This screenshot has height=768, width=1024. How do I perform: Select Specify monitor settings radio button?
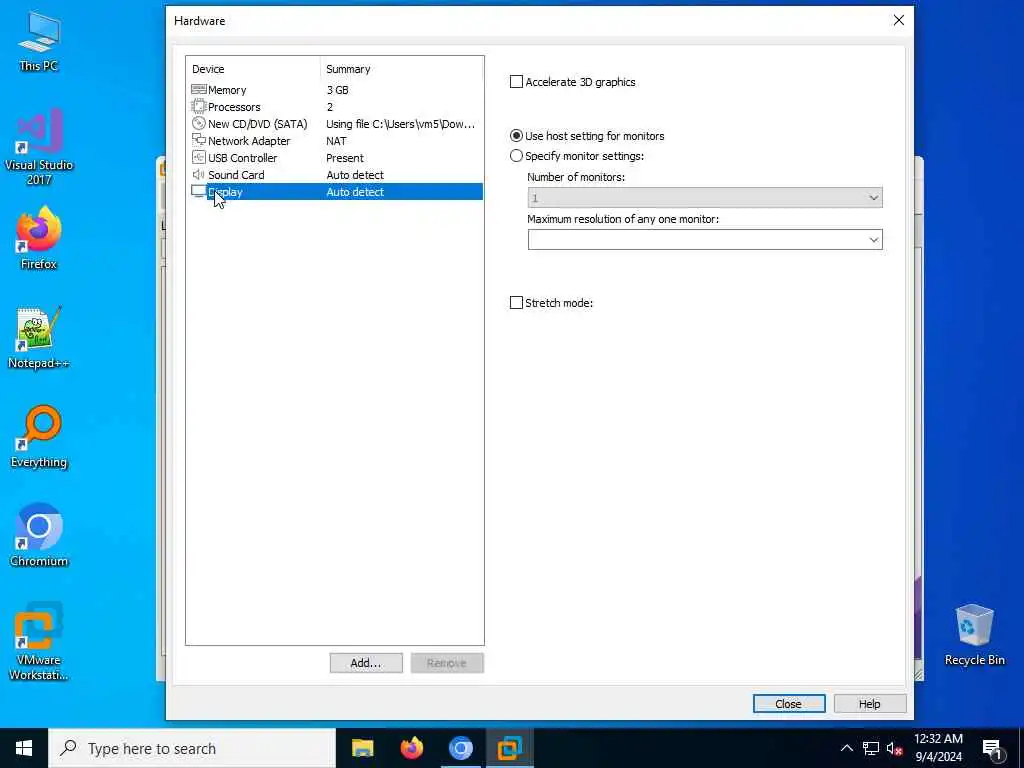coord(516,155)
